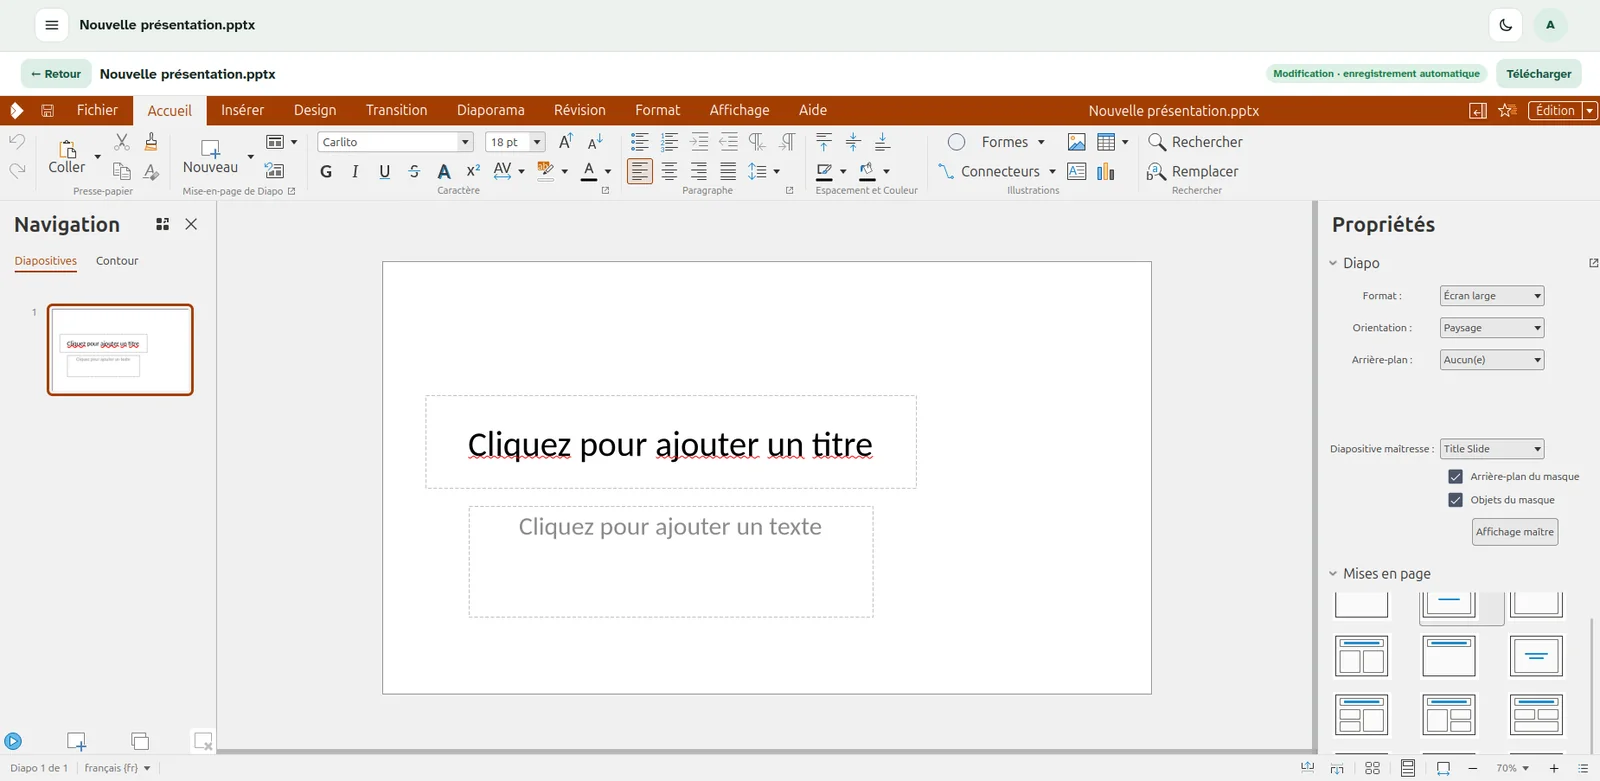
Task: Click the bulleted list icon
Action: [640, 142]
